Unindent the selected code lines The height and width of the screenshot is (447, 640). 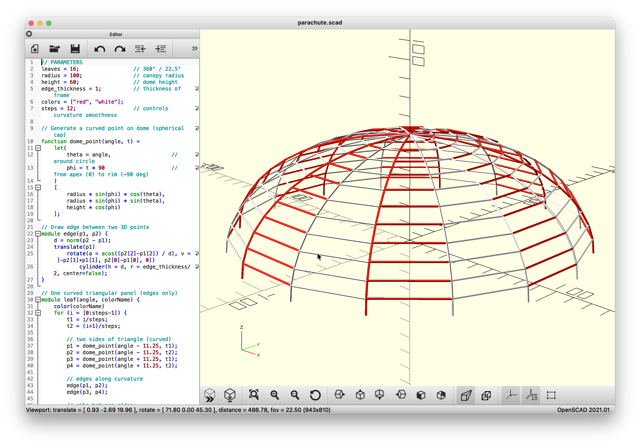(x=140, y=49)
